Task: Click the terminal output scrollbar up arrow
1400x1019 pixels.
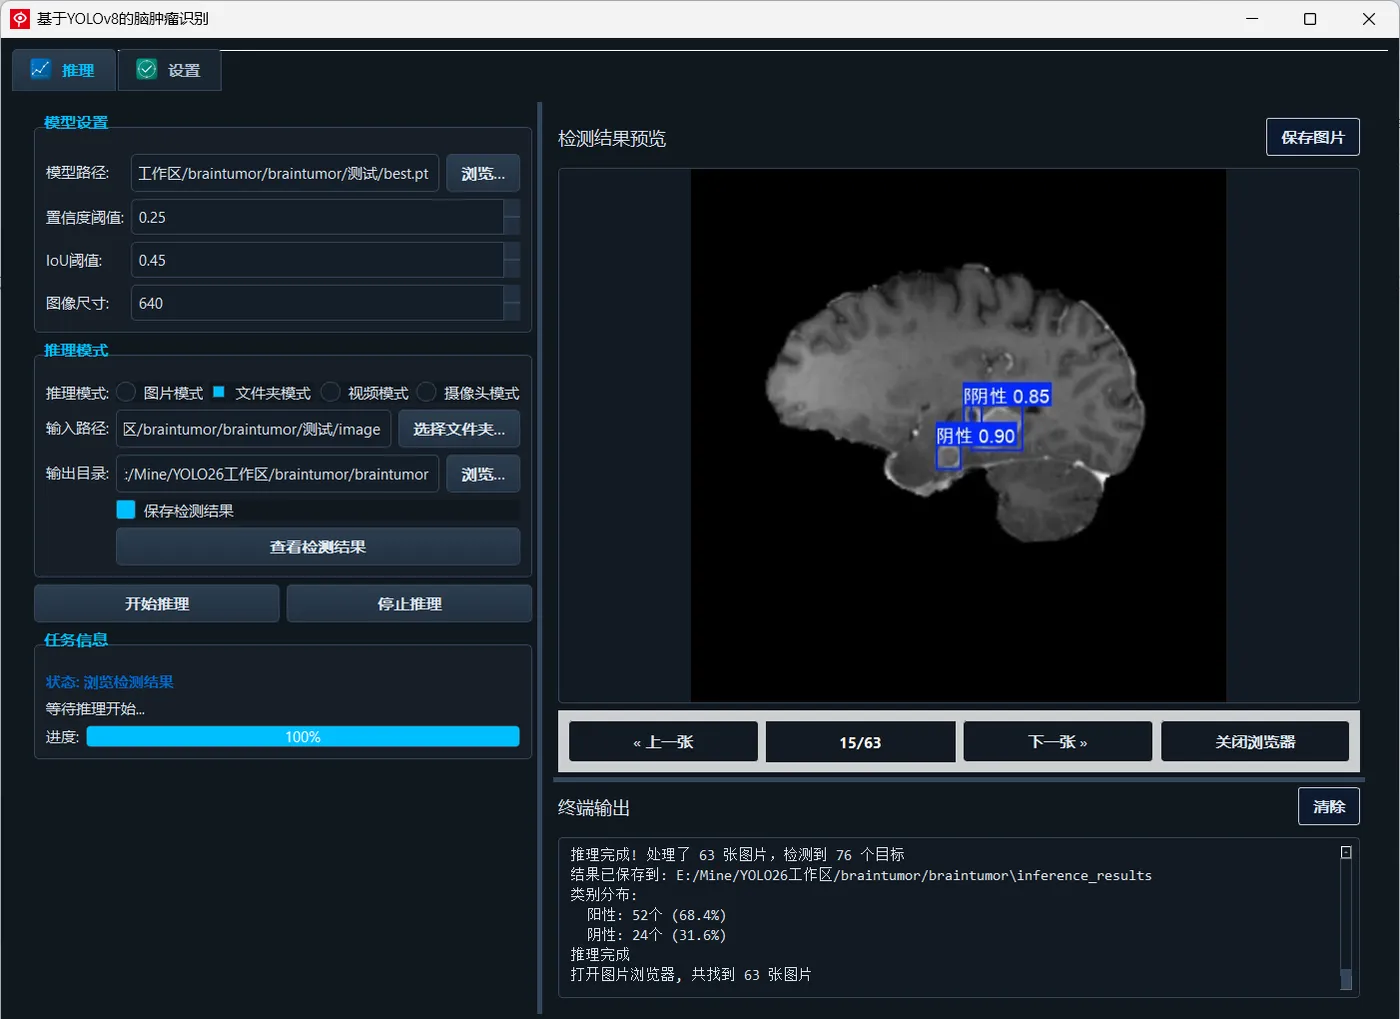Action: [x=1346, y=852]
